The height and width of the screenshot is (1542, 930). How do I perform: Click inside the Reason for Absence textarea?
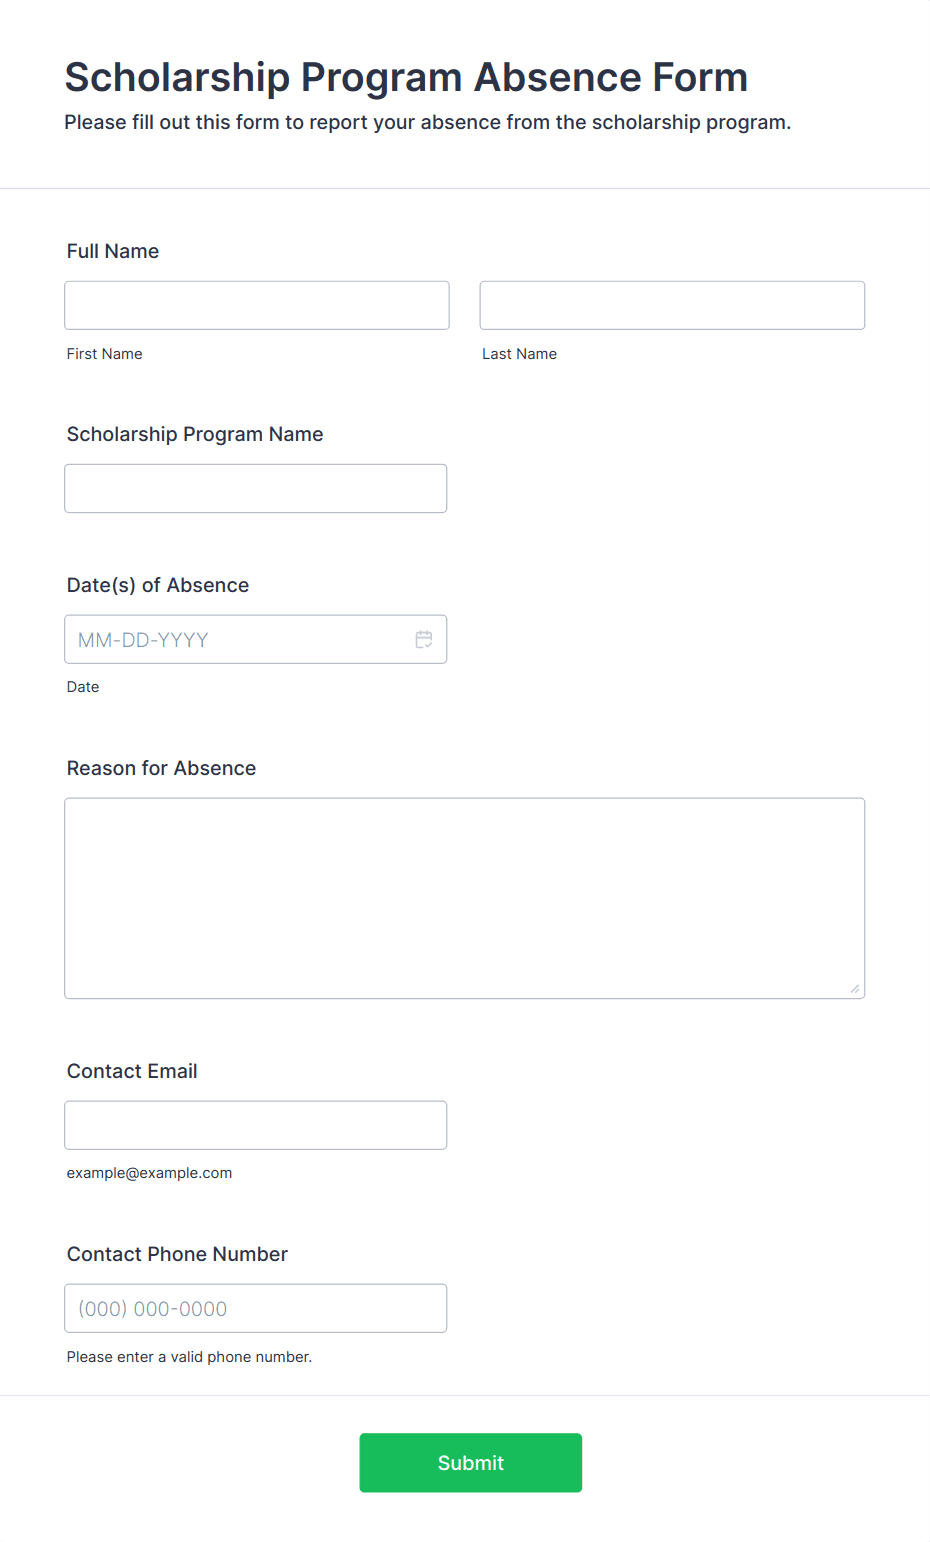click(x=465, y=898)
